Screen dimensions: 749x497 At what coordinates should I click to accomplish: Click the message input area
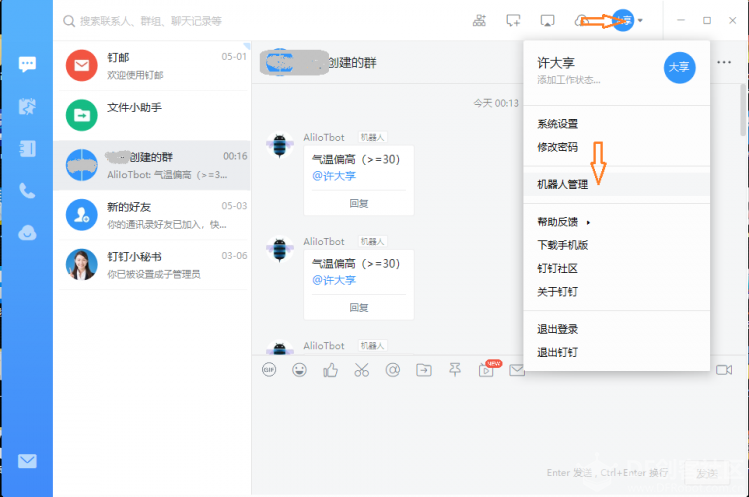(x=497, y=421)
